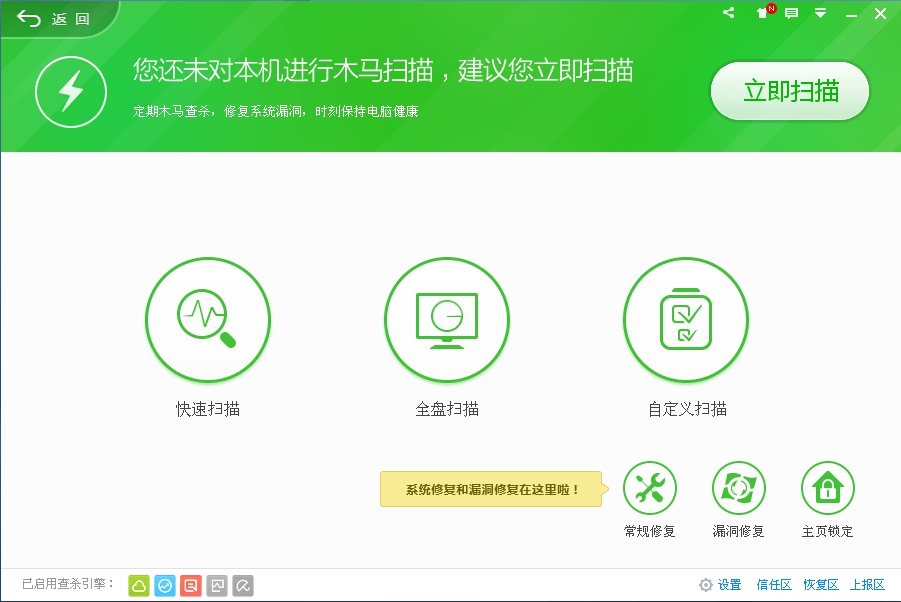Toggle the red scan engine icon
The height and width of the screenshot is (602, 901).
pyautogui.click(x=191, y=585)
